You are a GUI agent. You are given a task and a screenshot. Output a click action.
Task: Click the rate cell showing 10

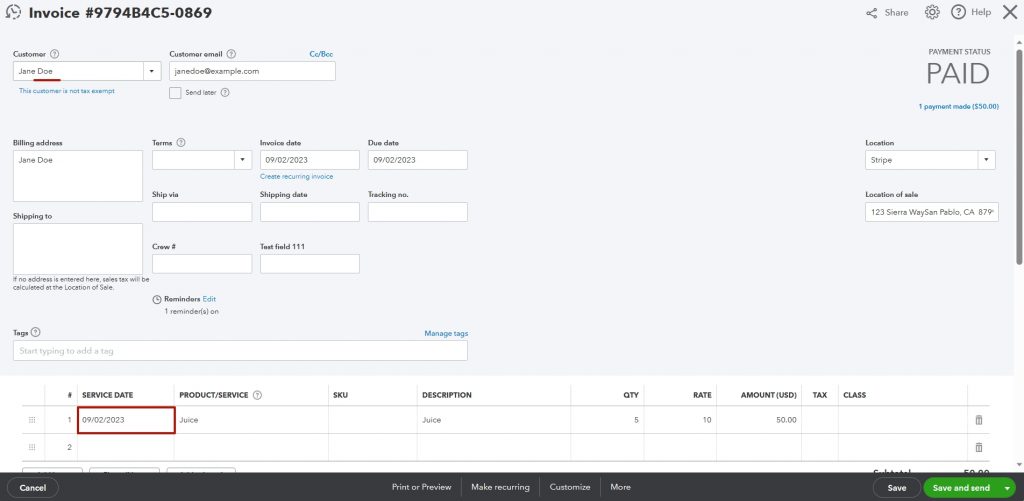pos(680,420)
